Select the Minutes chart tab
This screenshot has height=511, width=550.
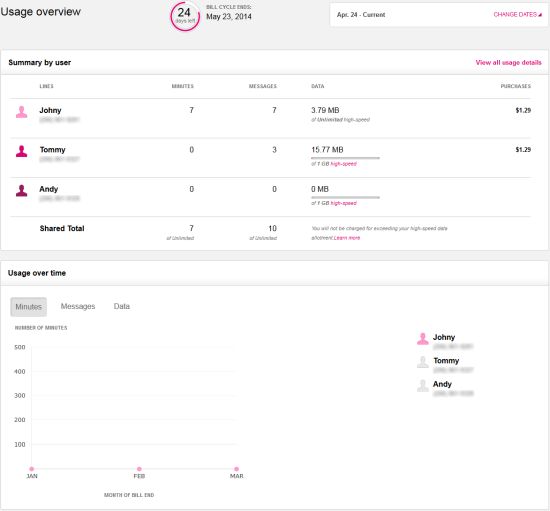click(x=28, y=307)
